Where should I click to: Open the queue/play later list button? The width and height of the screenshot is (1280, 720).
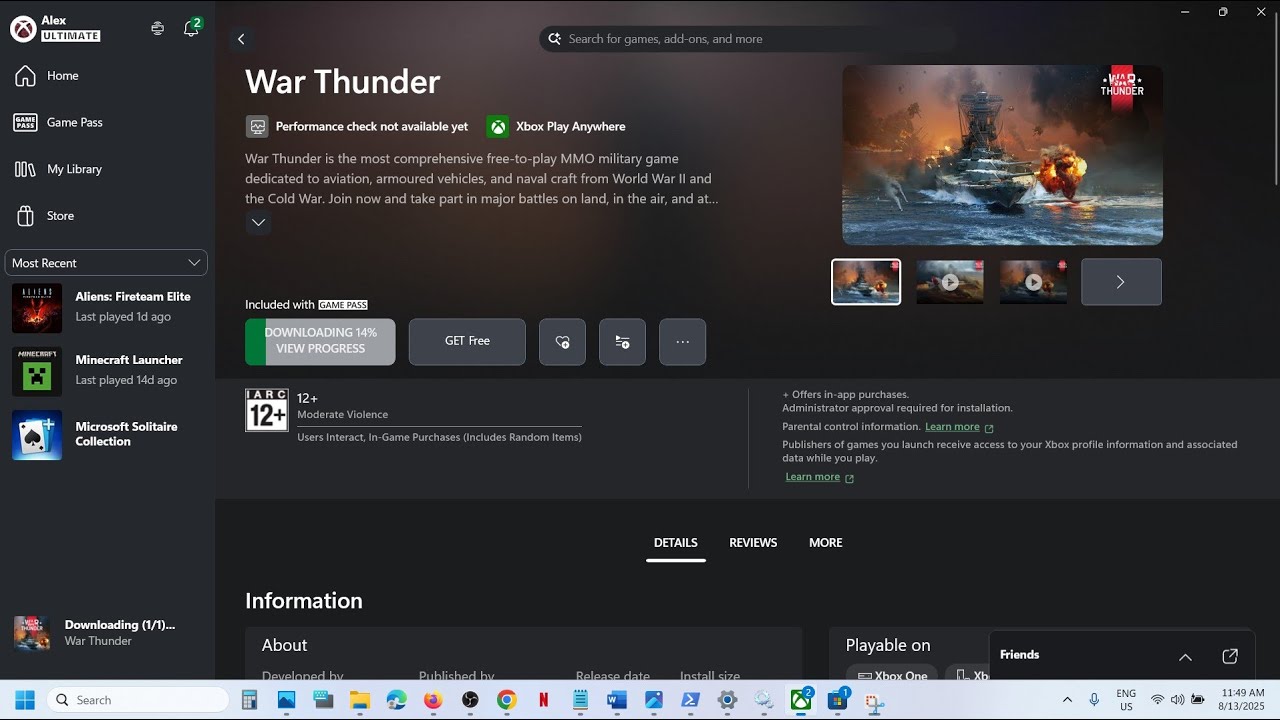click(x=622, y=342)
